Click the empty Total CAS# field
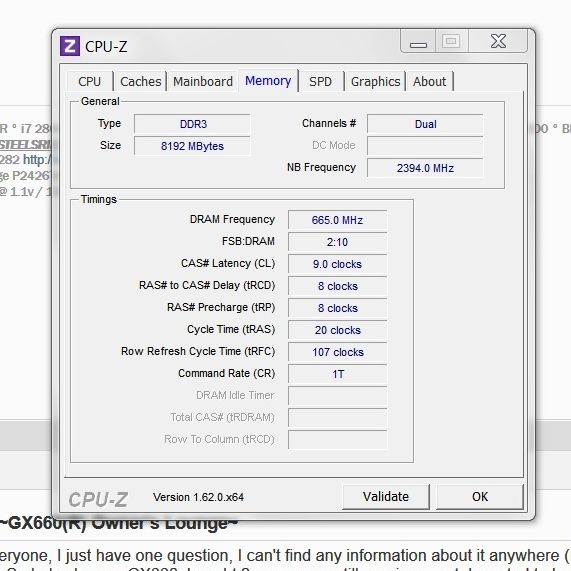Screen dimensions: 571x571 click(x=337, y=418)
